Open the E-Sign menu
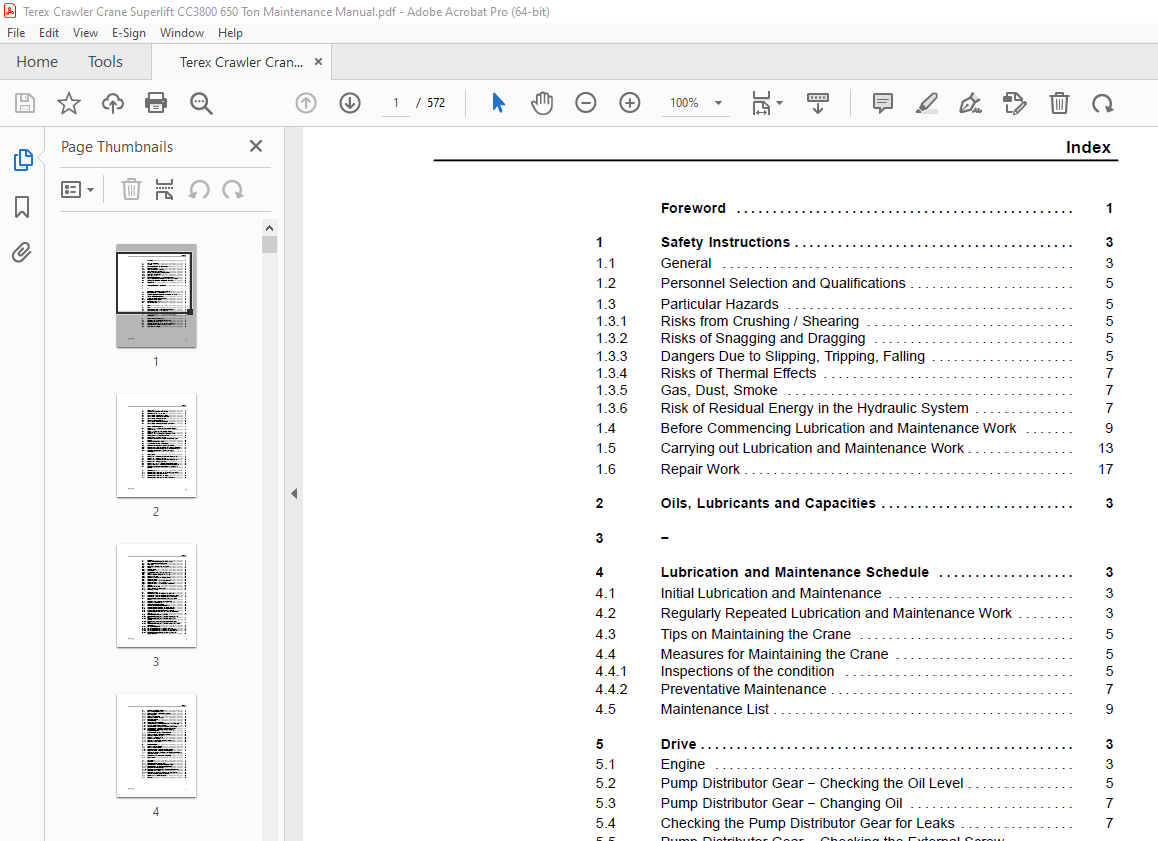The image size is (1158, 841). 129,32
